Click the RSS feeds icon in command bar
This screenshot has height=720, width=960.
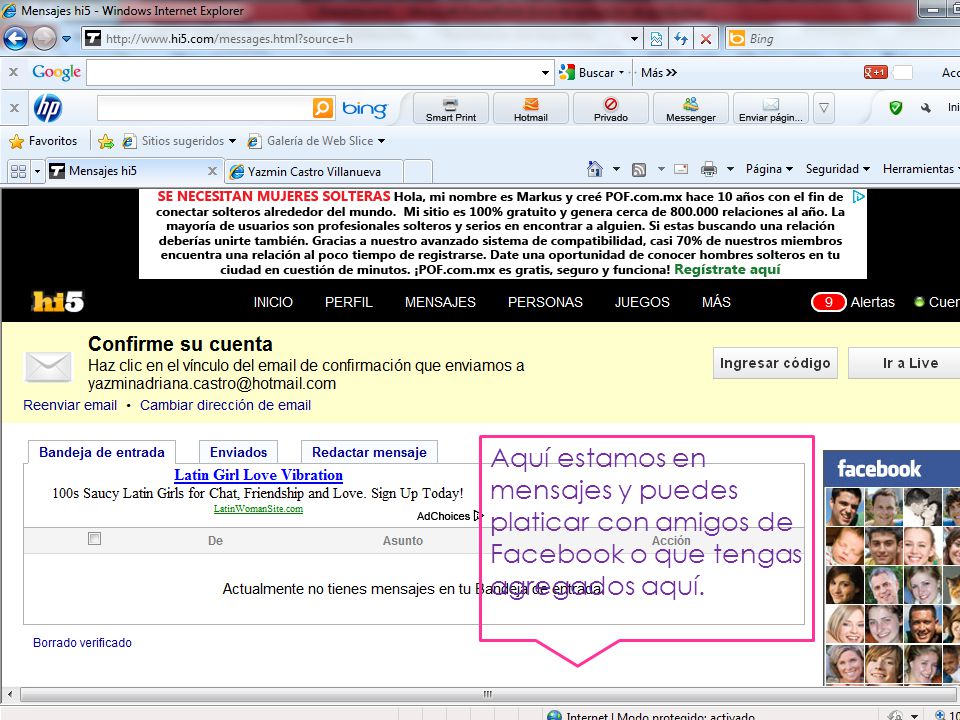(639, 170)
